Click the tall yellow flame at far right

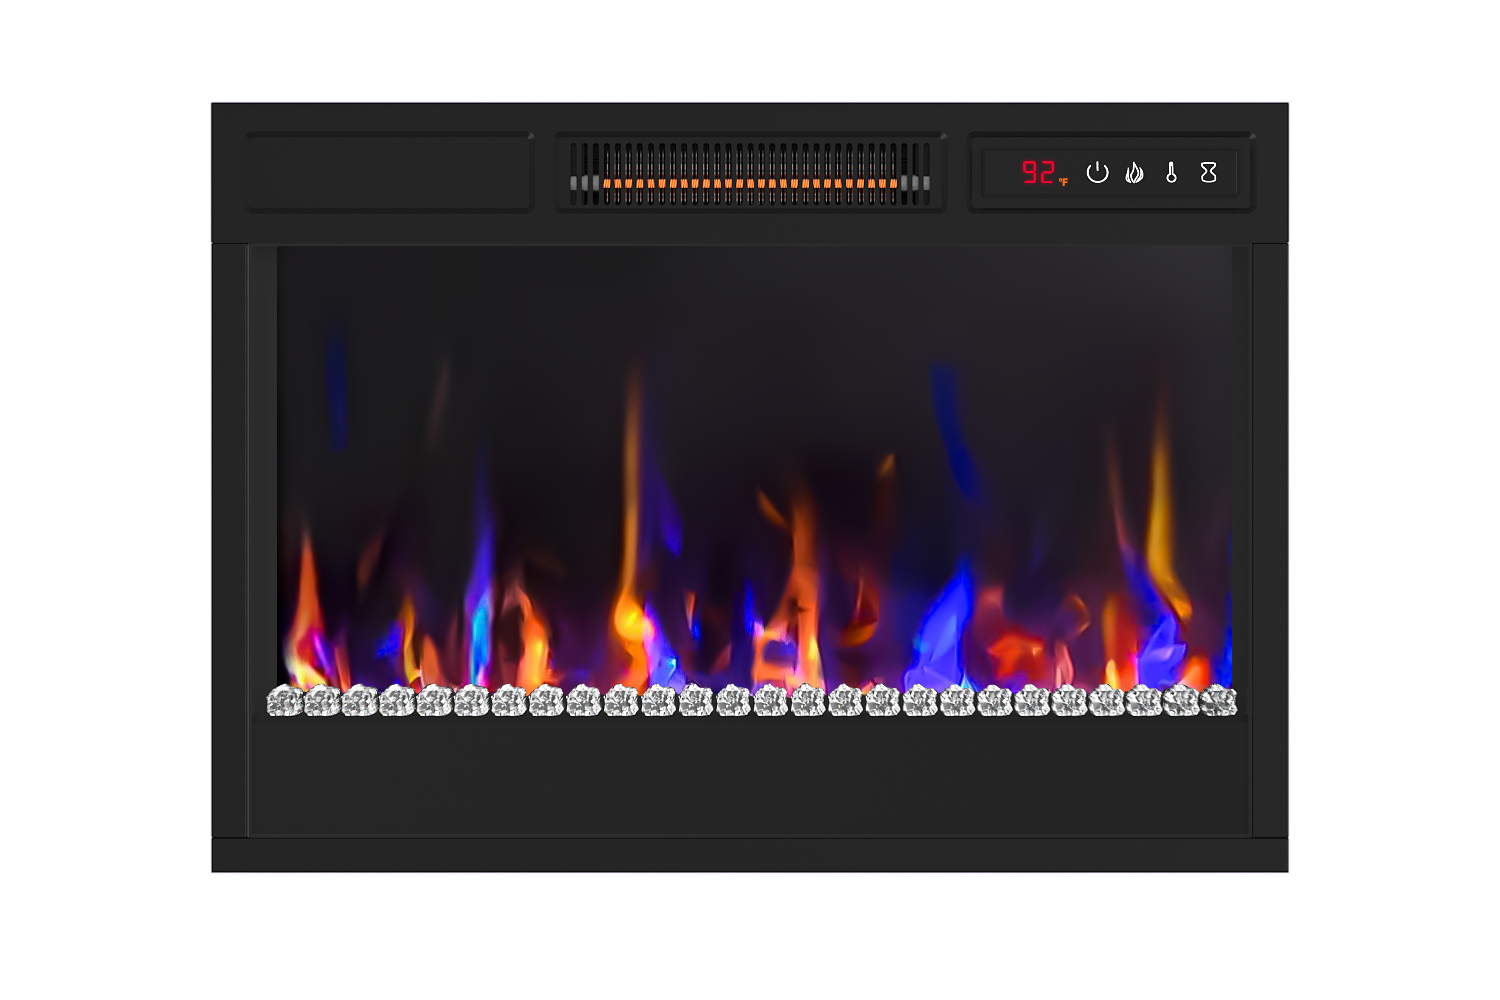1160,510
